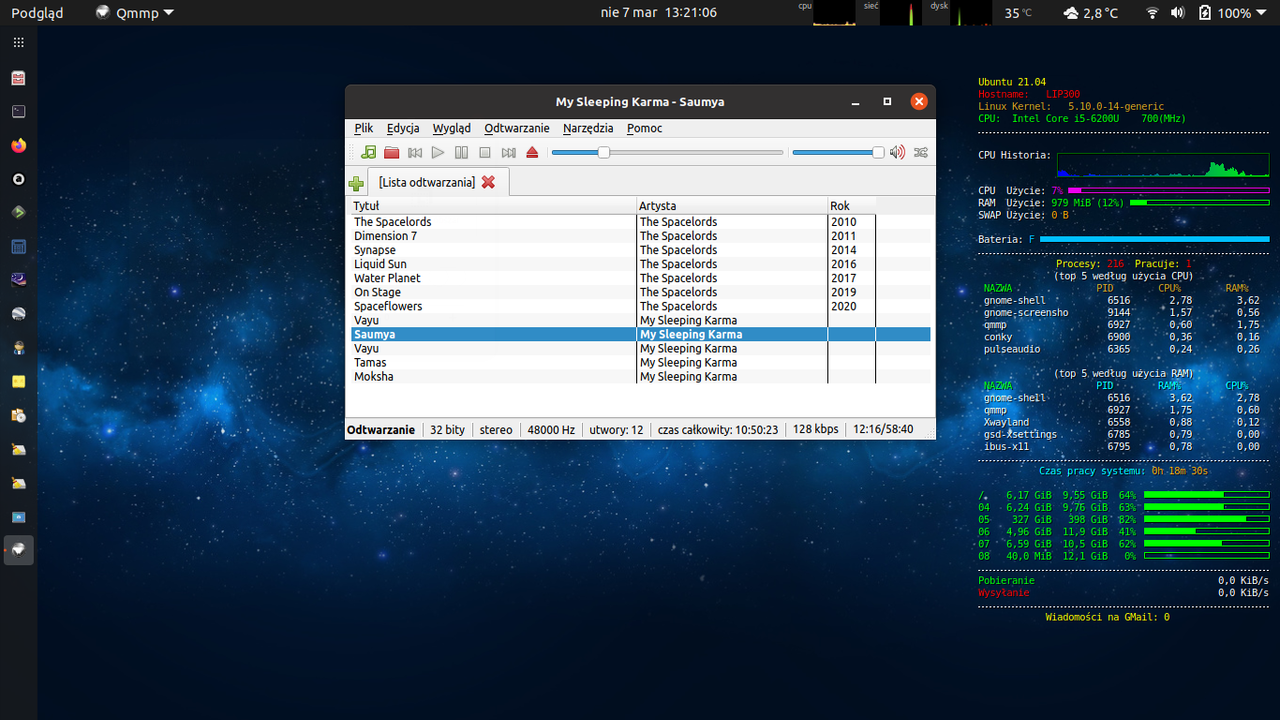Open the Edycja menu
Screen dimensions: 1280x720
click(x=403, y=128)
